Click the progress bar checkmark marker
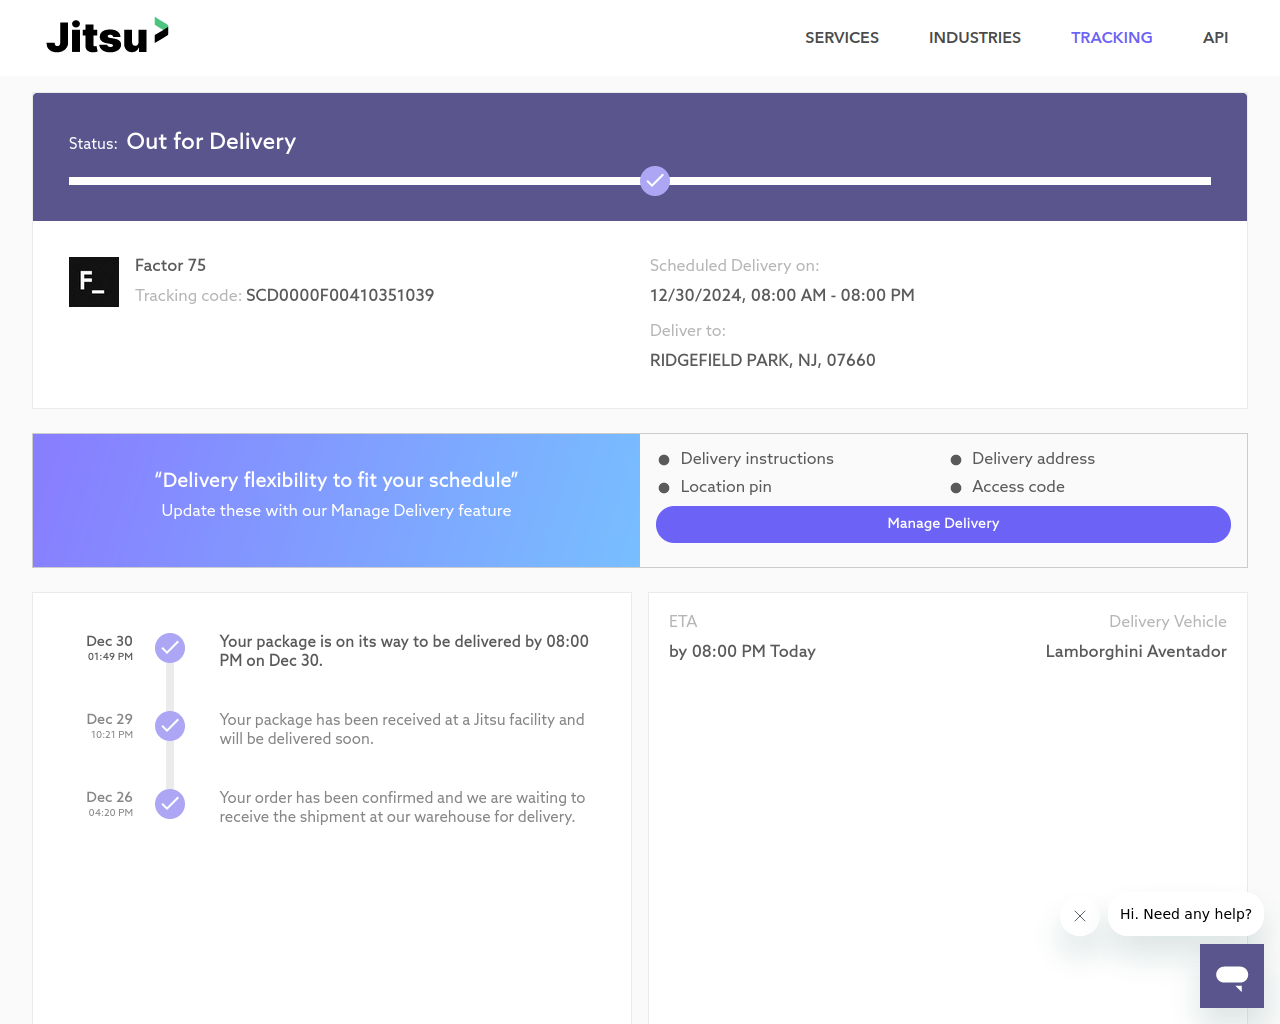 tap(655, 181)
